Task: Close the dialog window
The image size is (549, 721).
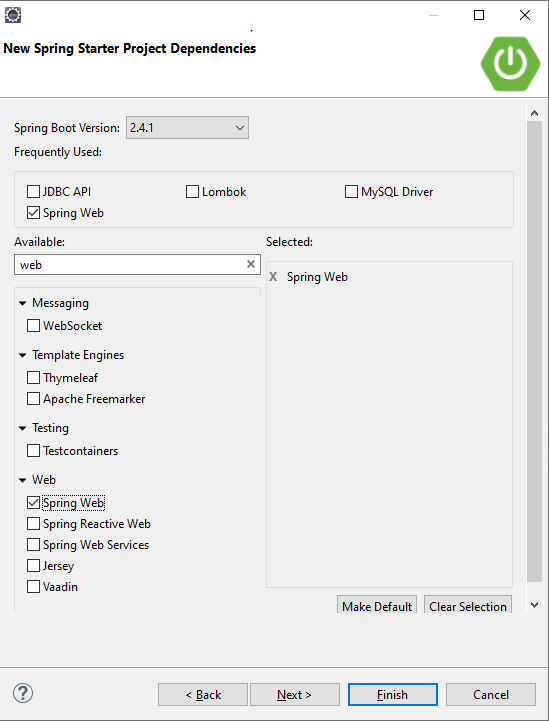Action: tap(525, 15)
